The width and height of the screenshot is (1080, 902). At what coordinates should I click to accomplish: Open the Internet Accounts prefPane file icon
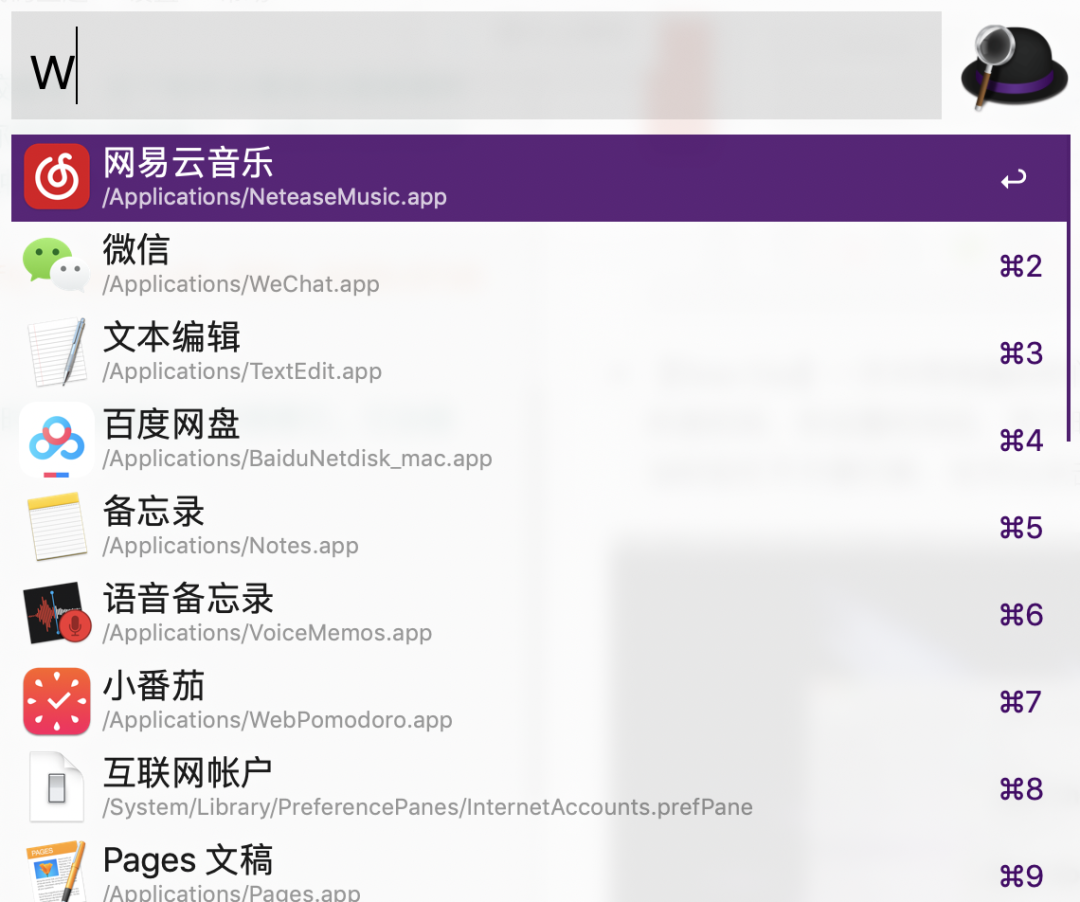[56, 787]
